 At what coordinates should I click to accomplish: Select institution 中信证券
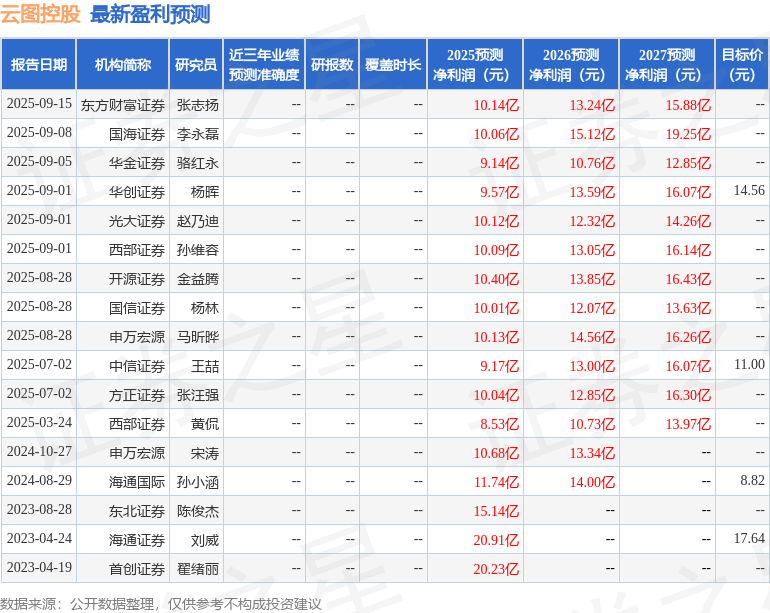(x=137, y=366)
